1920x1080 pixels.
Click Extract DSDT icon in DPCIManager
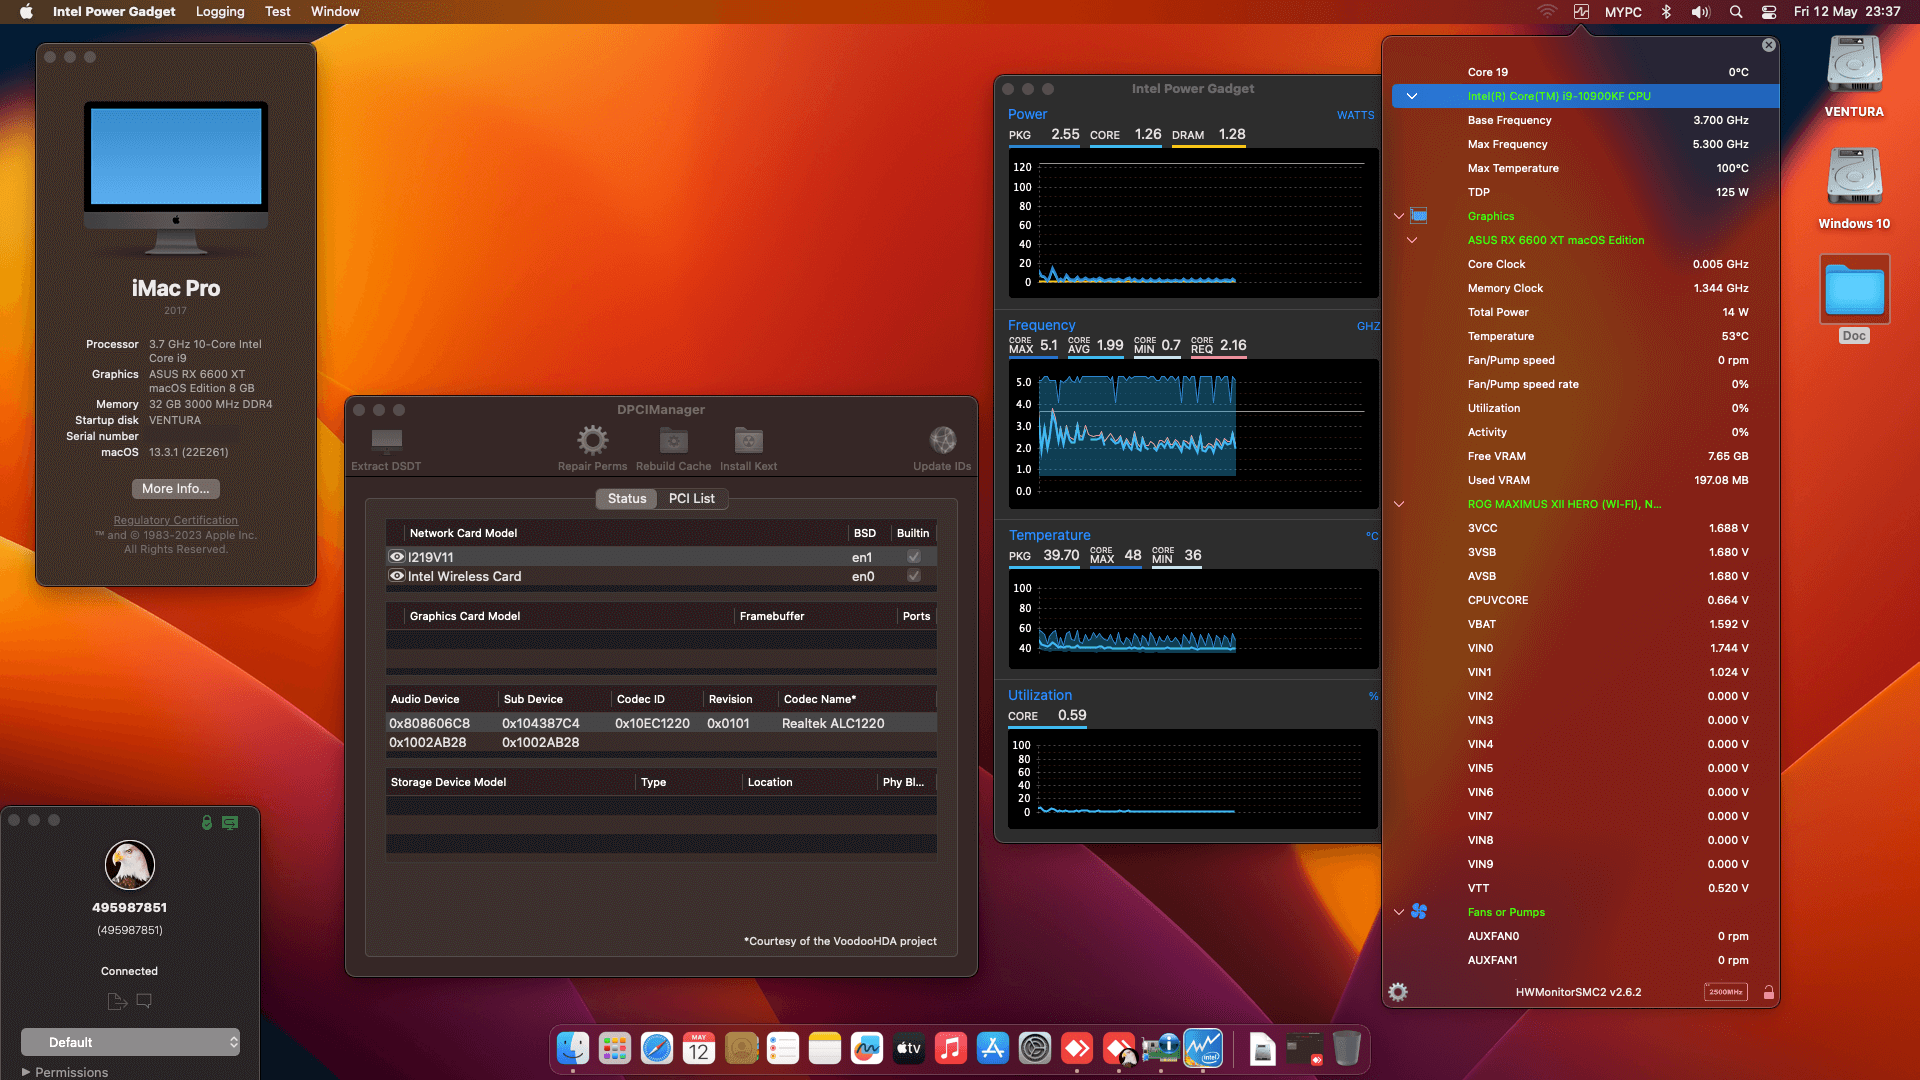point(386,440)
